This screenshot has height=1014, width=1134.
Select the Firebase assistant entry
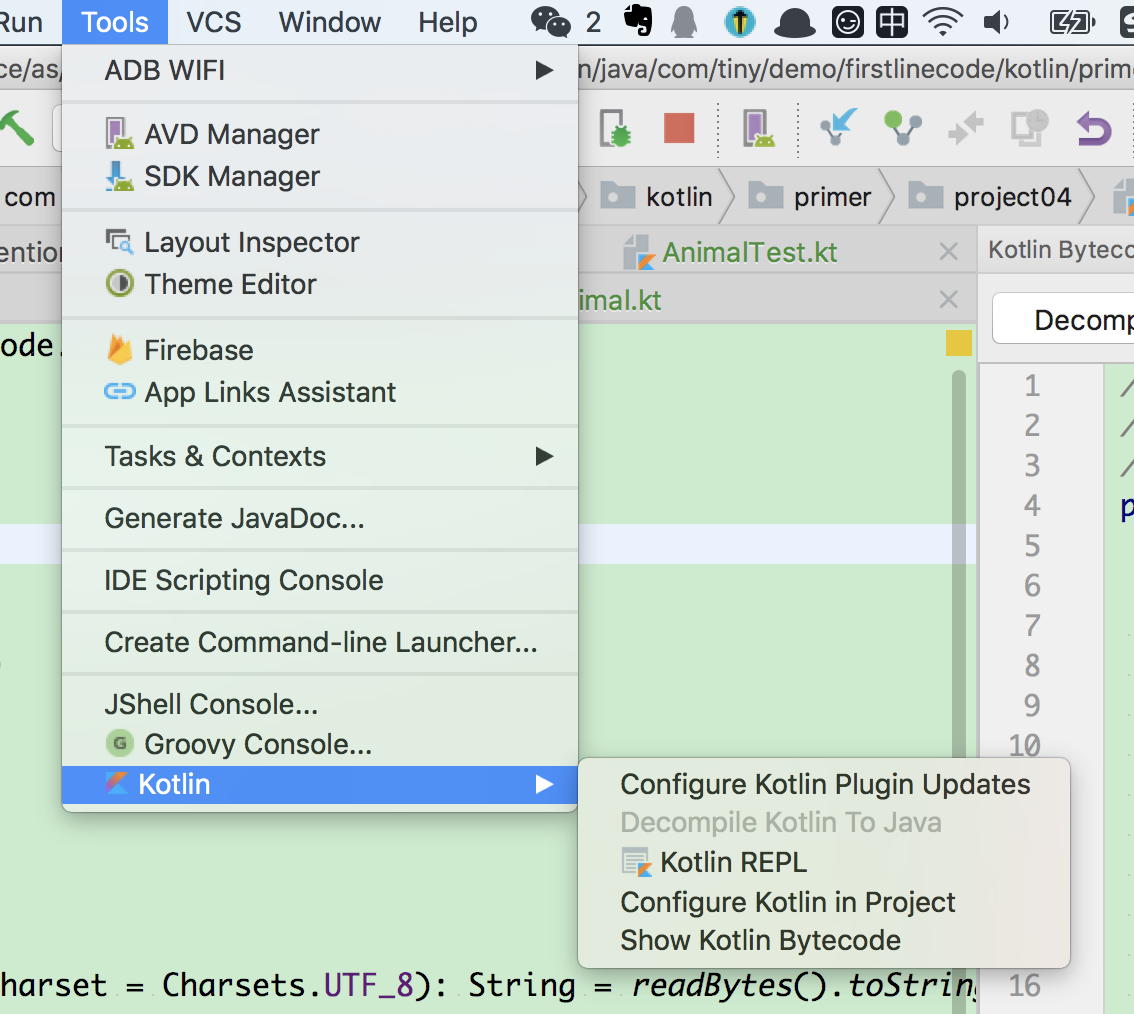point(196,350)
